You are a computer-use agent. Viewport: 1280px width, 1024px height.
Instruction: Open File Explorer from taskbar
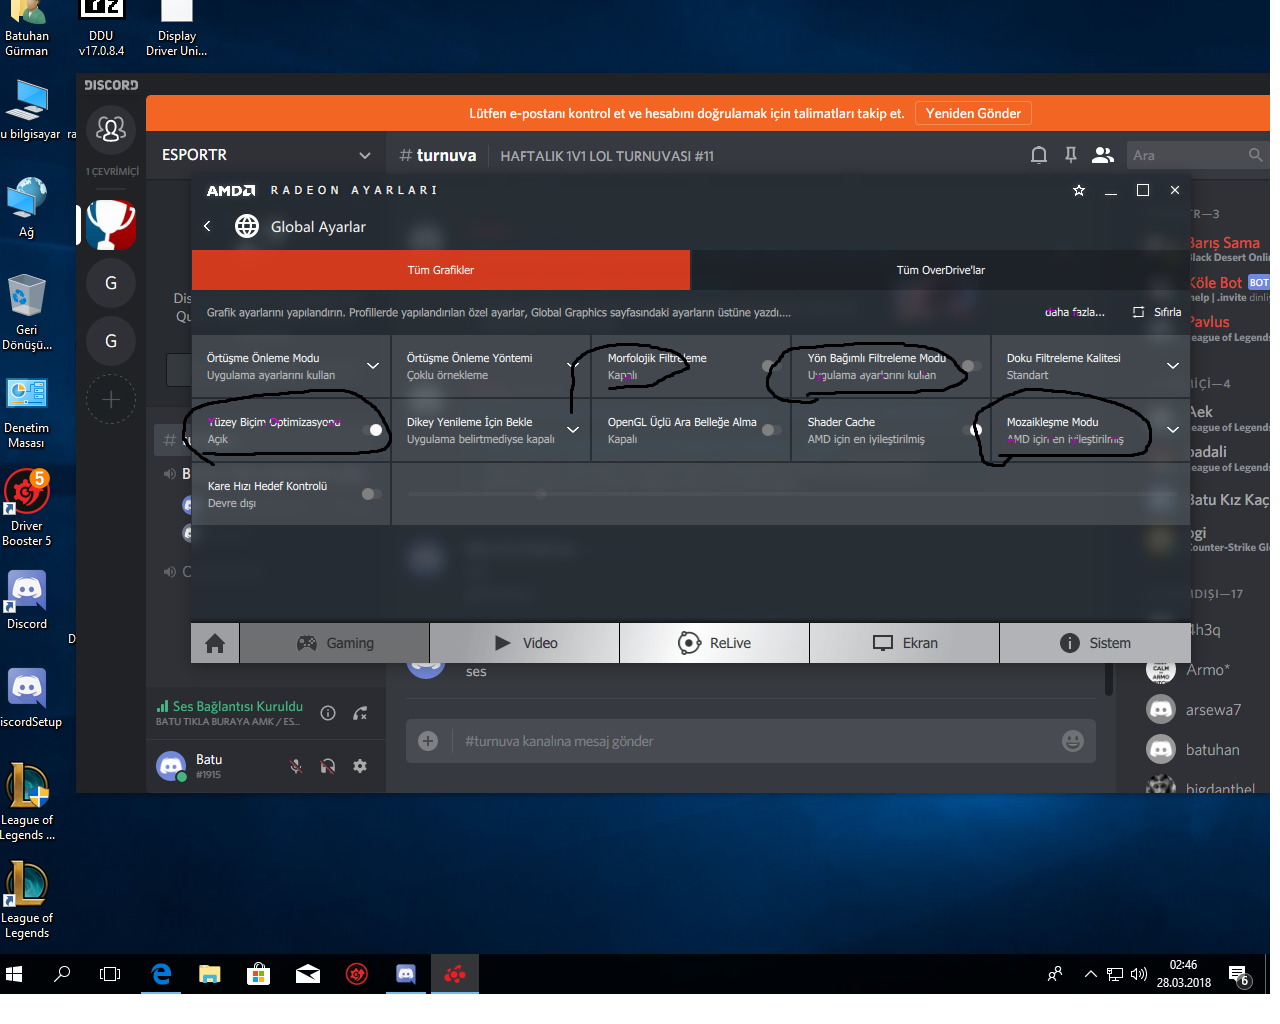pyautogui.click(x=209, y=974)
